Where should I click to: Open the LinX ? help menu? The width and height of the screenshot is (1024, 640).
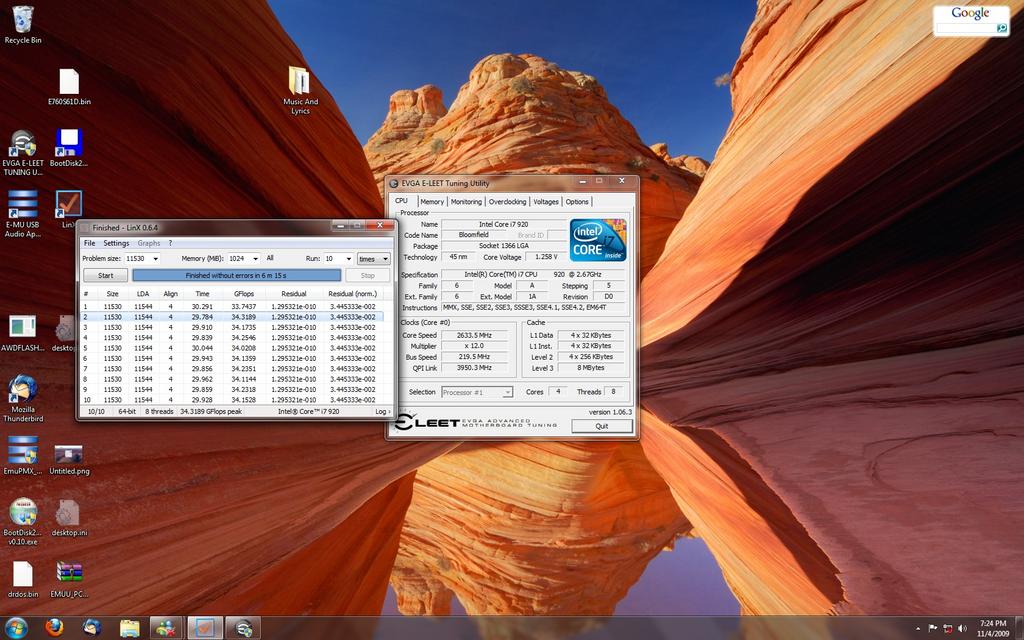coord(170,243)
